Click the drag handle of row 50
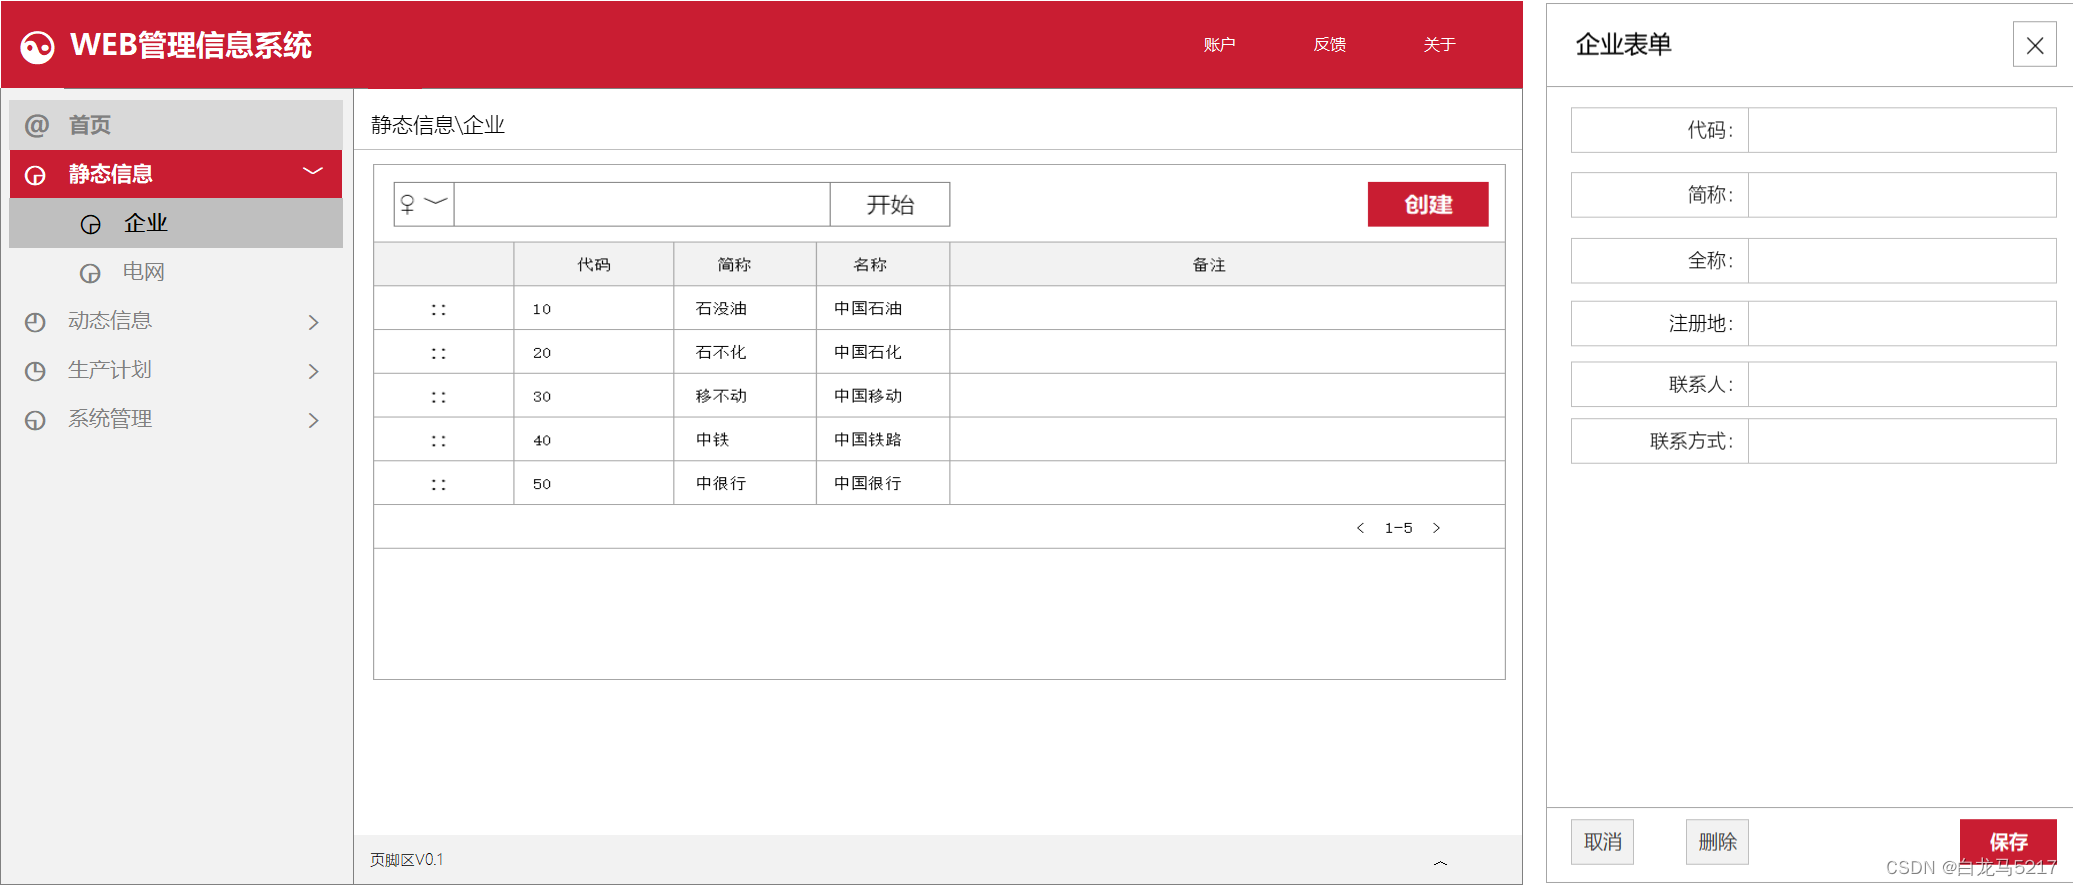The width and height of the screenshot is (2073, 886). (x=438, y=485)
